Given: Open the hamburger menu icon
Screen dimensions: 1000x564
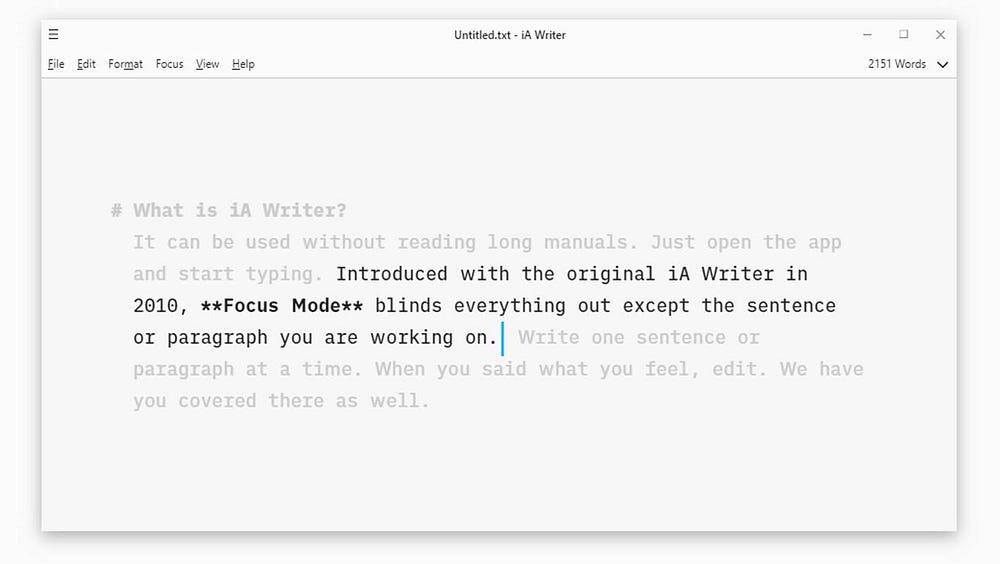Looking at the screenshot, I should tap(53, 34).
